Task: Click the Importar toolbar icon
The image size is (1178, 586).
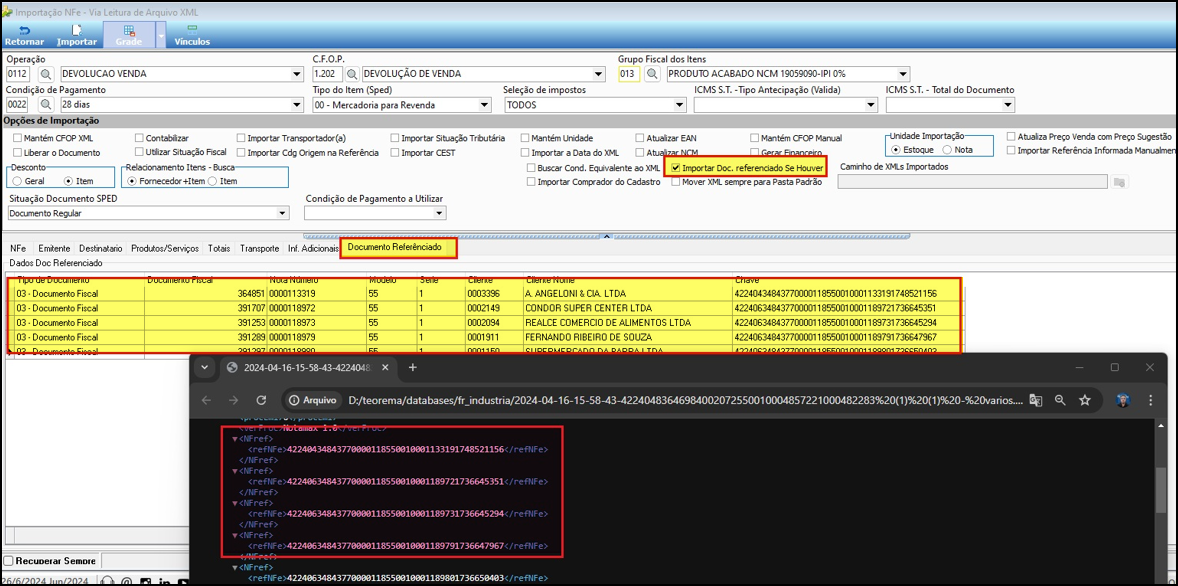Action: coord(77,36)
